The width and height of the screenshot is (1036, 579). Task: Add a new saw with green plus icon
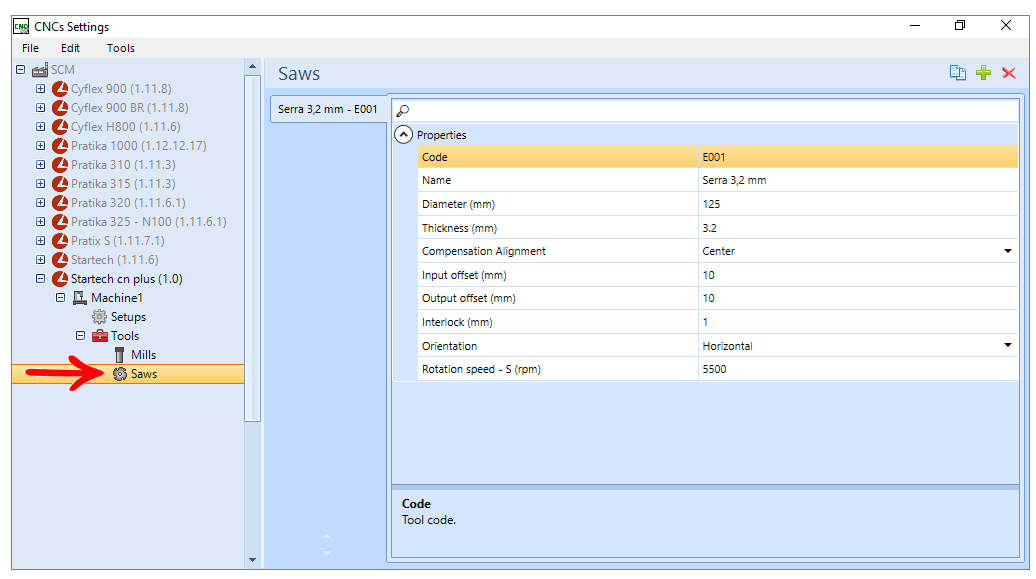(983, 73)
